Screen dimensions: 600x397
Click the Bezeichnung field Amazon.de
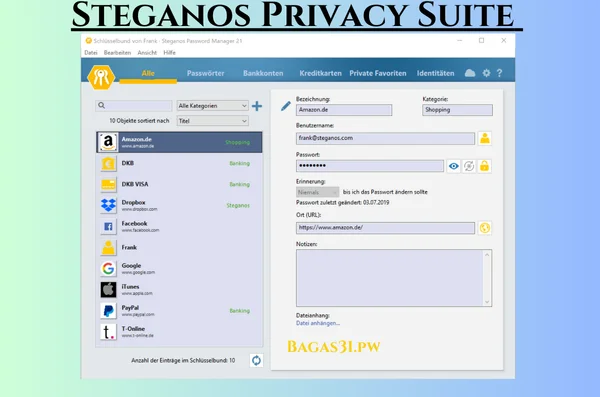(344, 110)
